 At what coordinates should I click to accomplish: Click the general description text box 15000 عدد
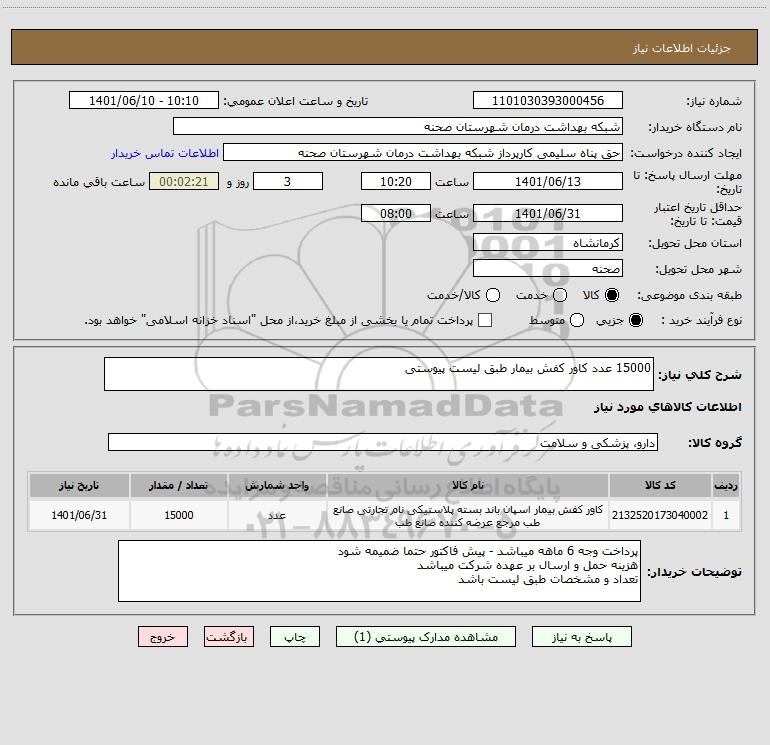(379, 374)
